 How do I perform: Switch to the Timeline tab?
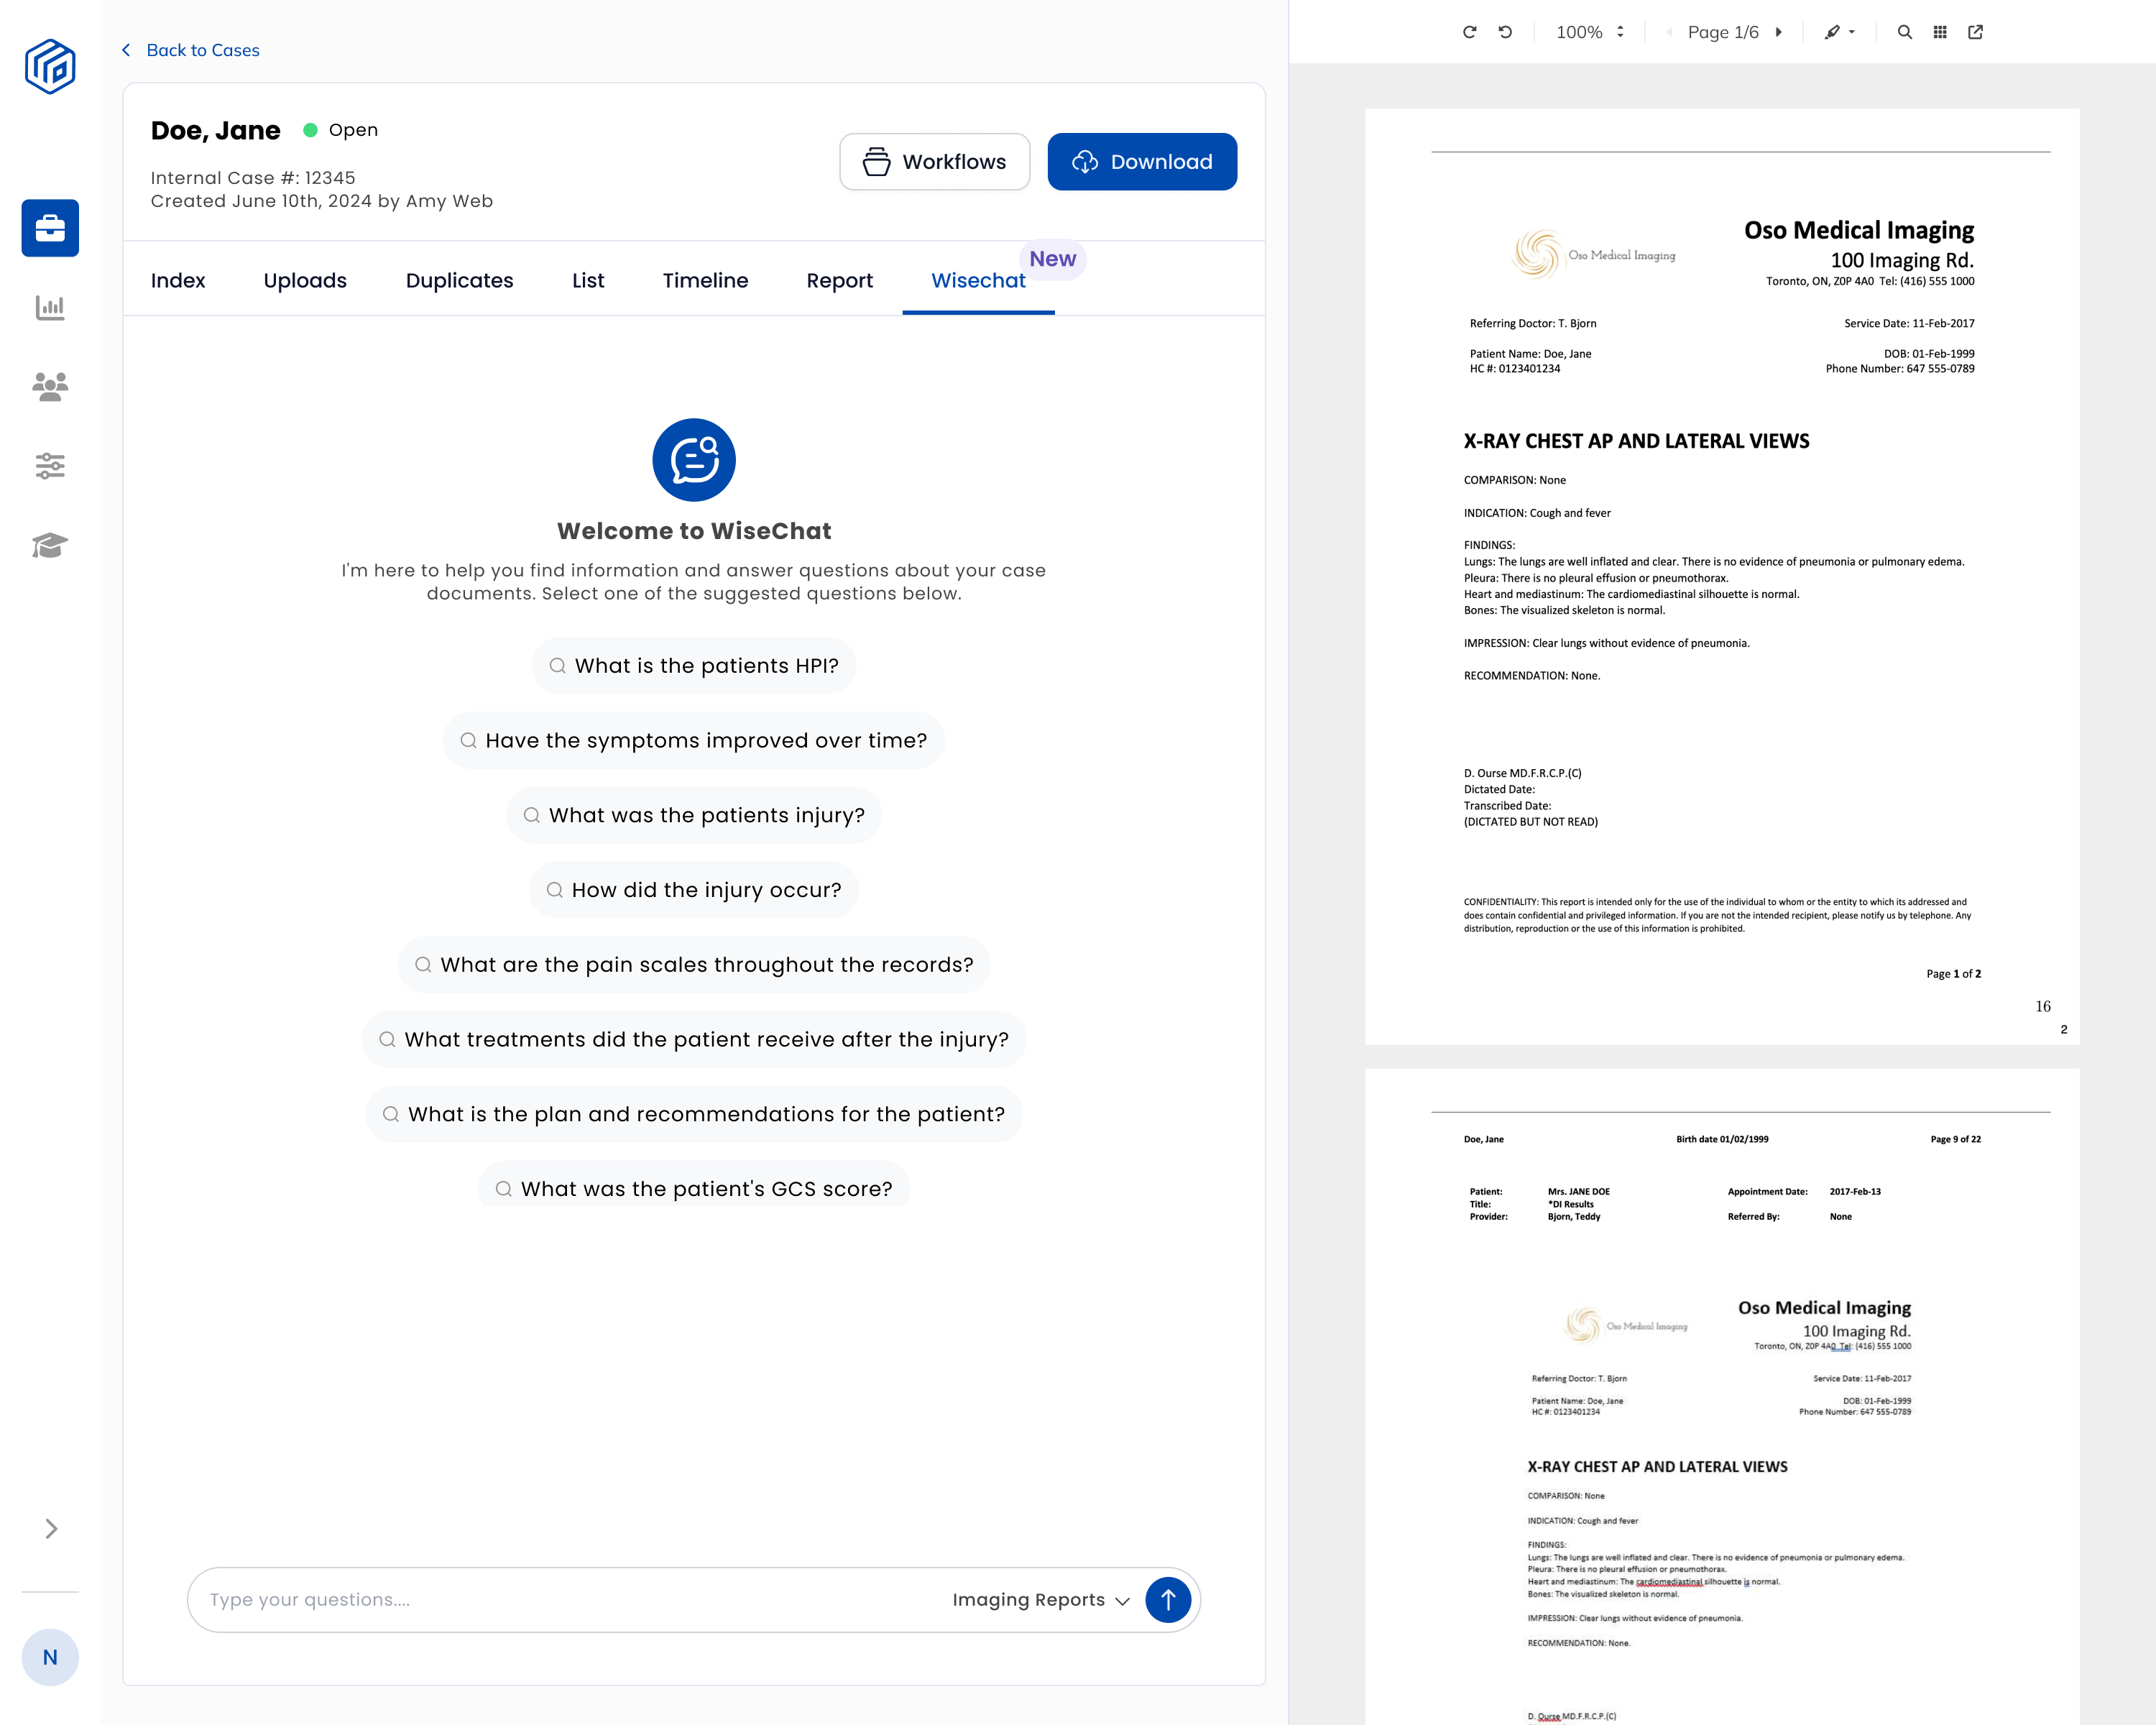point(705,280)
